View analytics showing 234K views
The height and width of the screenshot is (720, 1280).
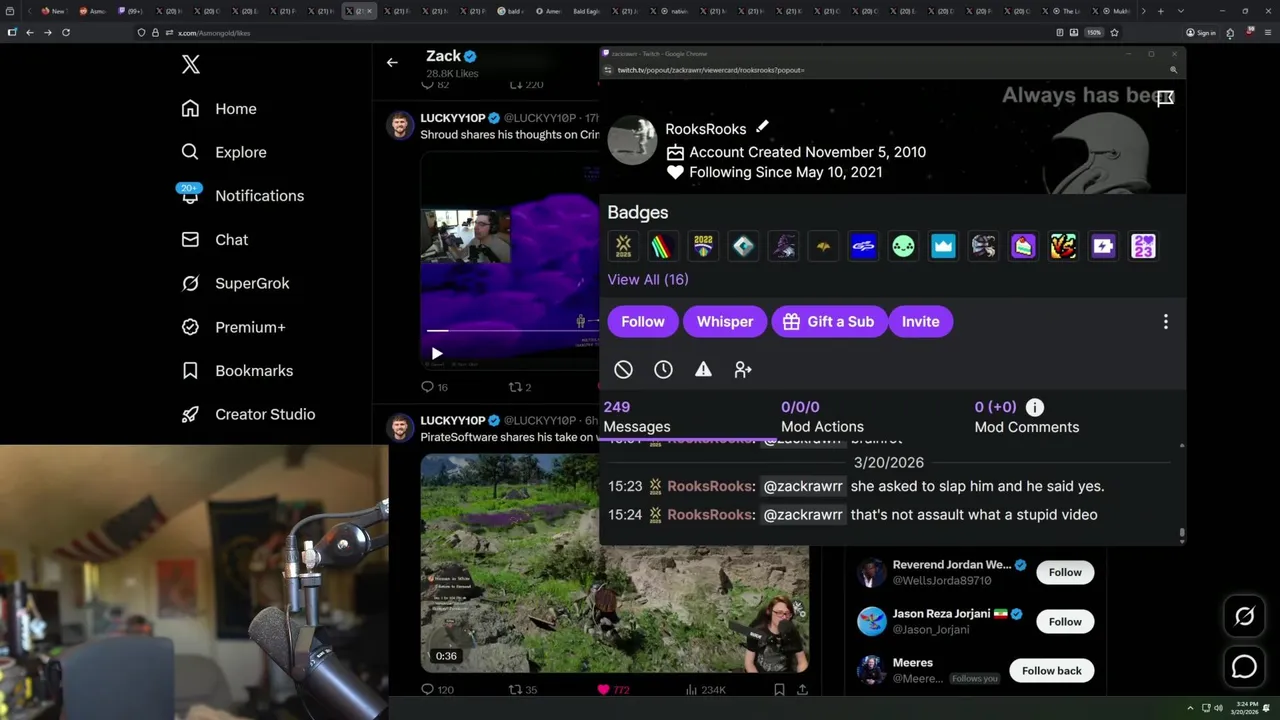pos(706,689)
